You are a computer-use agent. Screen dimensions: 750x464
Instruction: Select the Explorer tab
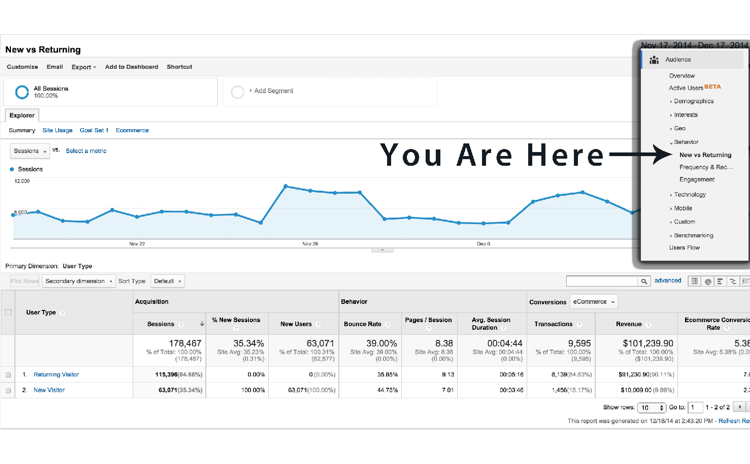pos(22,115)
